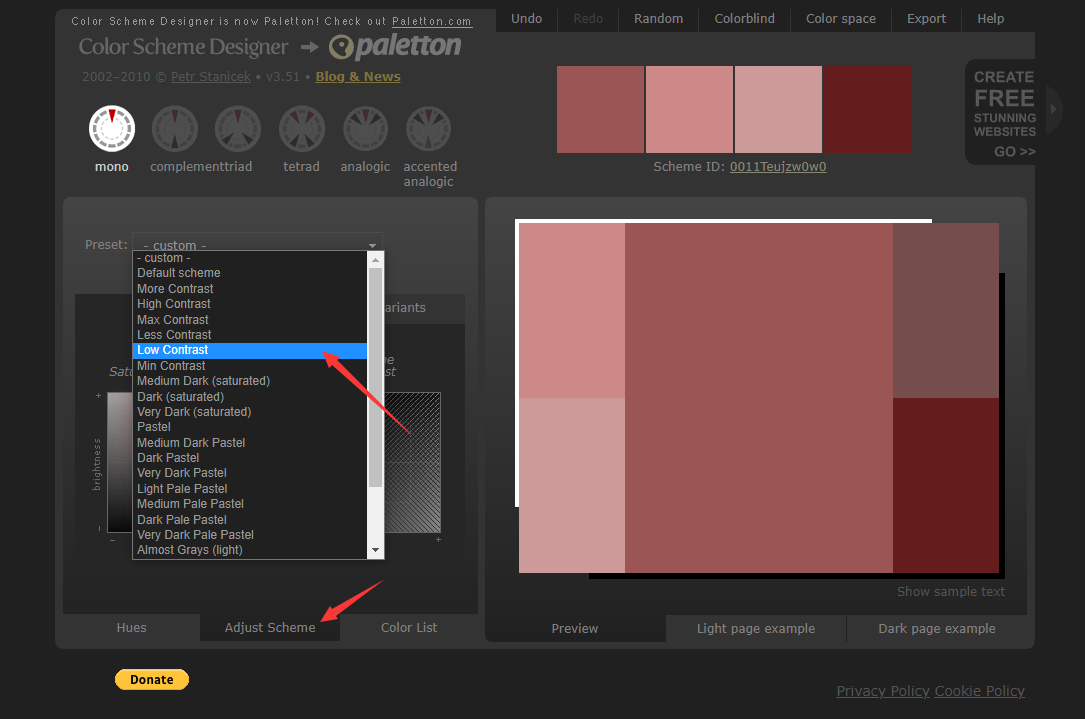The height and width of the screenshot is (719, 1085).
Task: Select the triad scheme wheel icon
Action: pyautogui.click(x=238, y=129)
